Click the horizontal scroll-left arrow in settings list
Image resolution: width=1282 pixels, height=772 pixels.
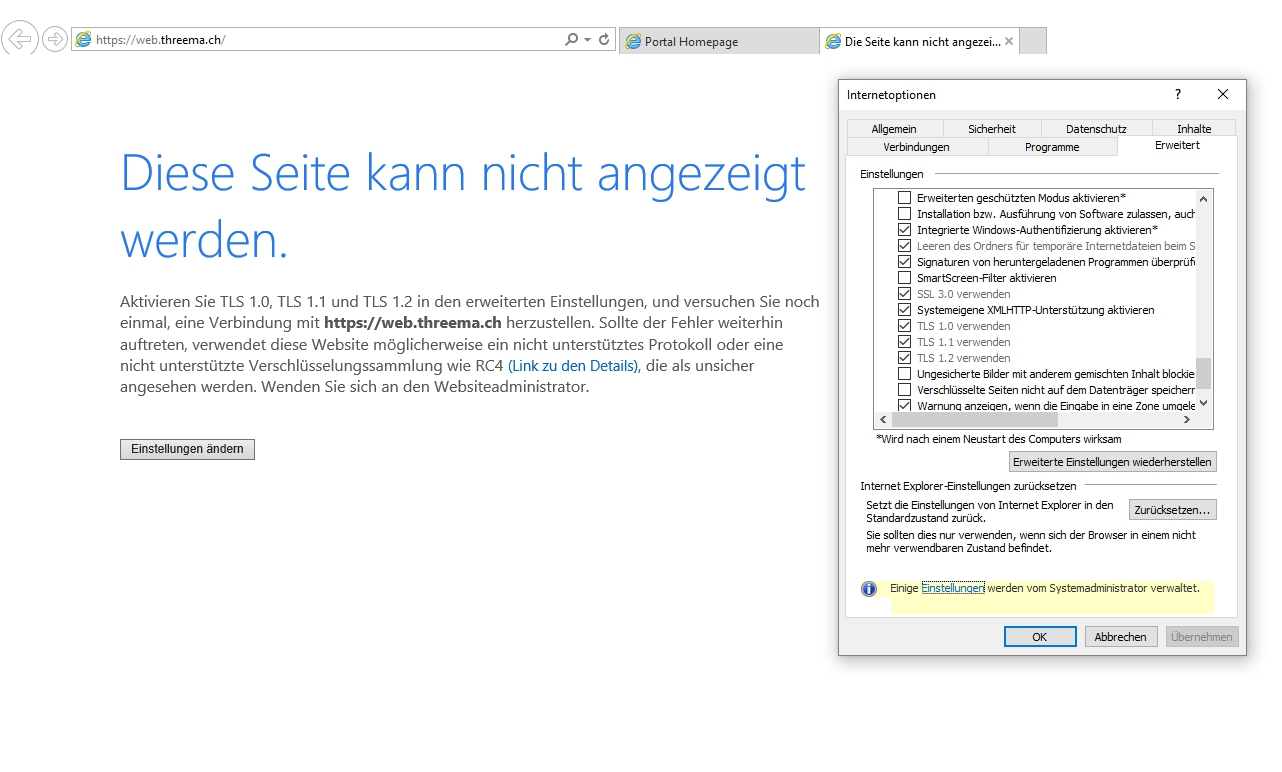coord(882,420)
